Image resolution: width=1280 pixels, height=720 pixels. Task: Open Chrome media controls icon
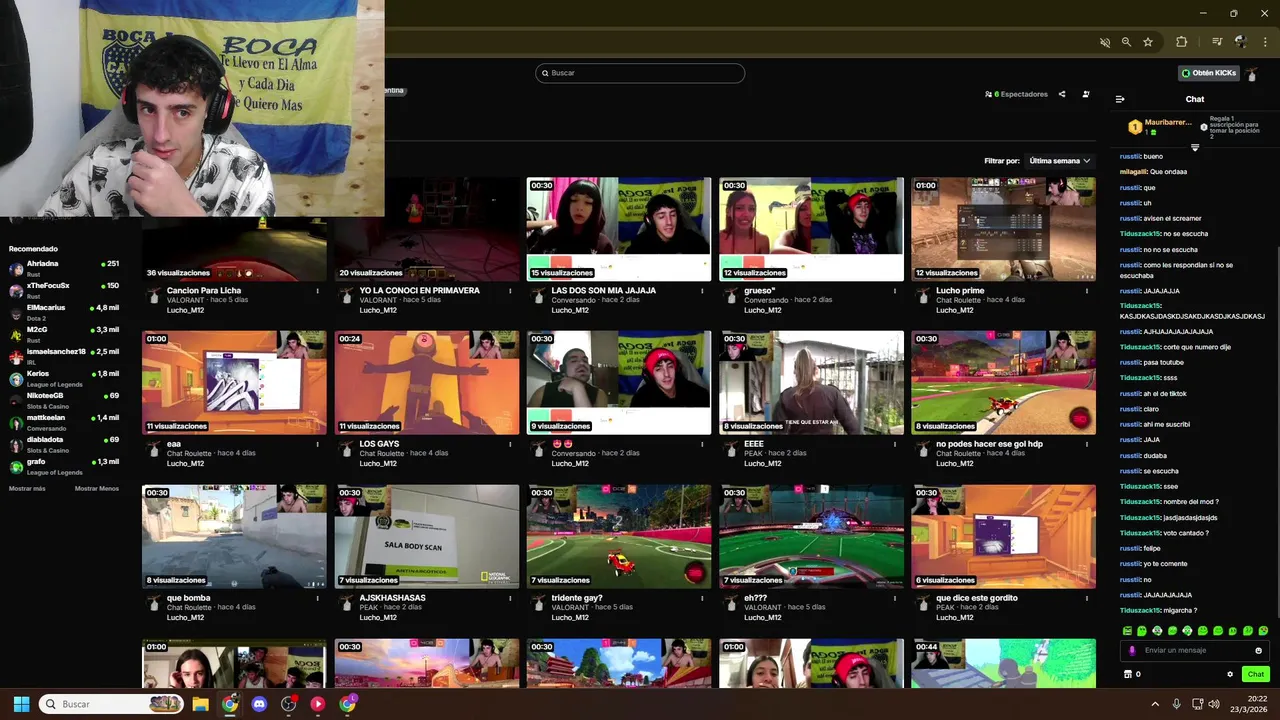coord(1217,42)
